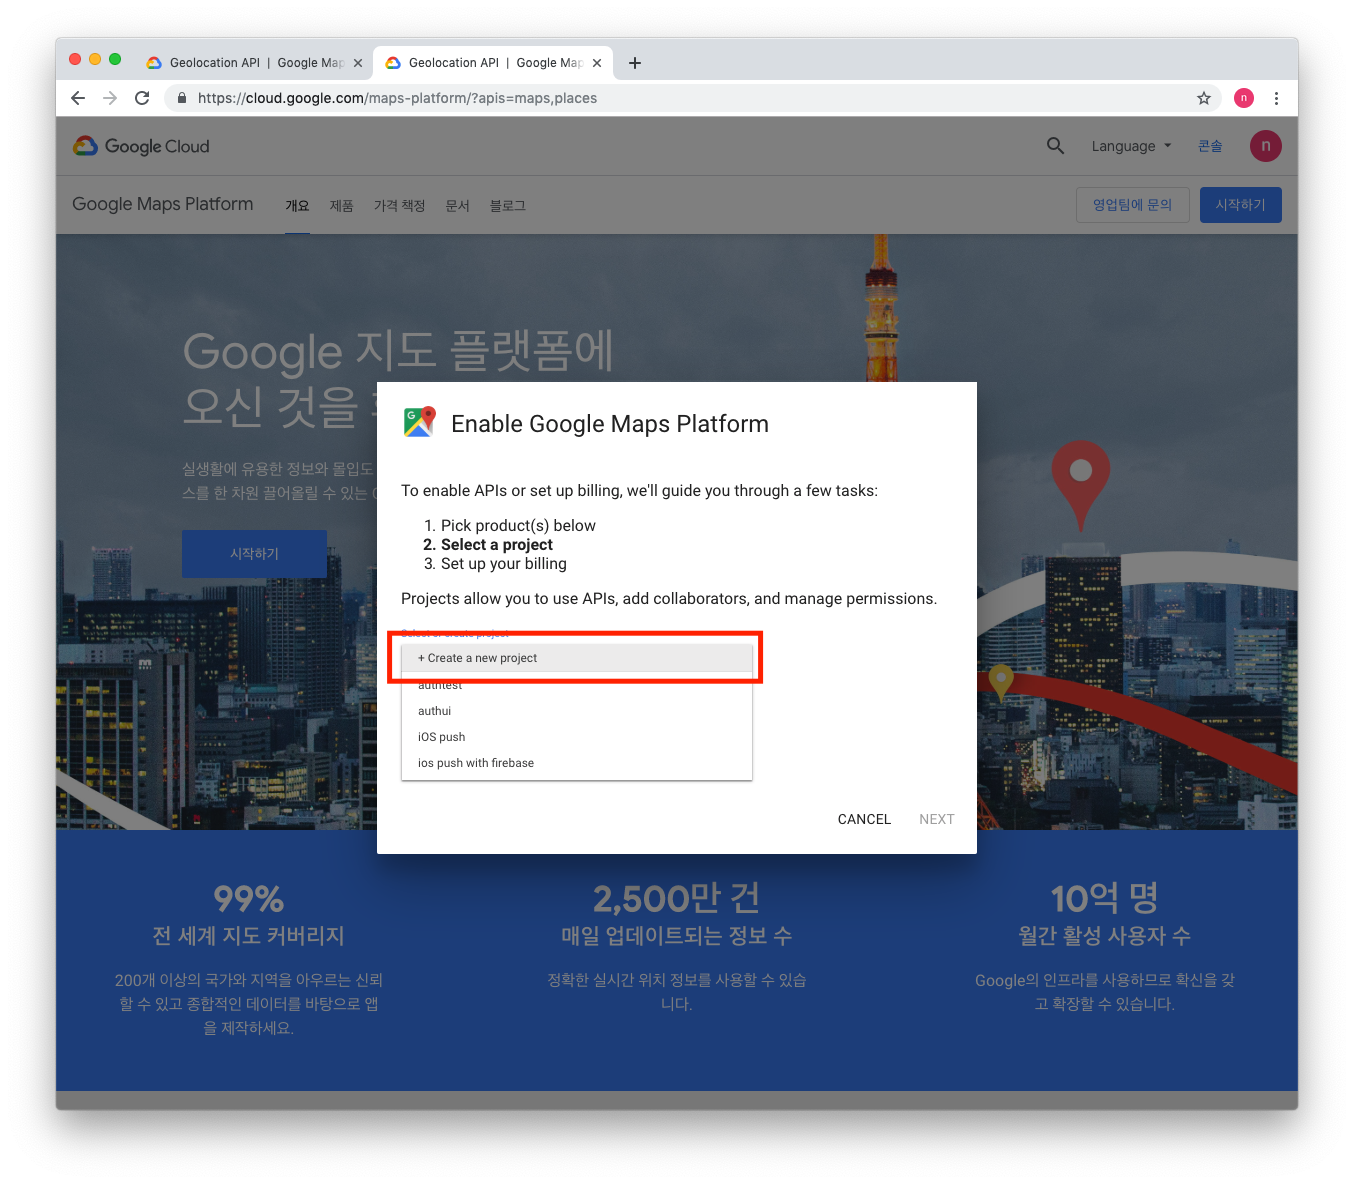Click the '2. Select a project' step text
This screenshot has width=1354, height=1184.
pos(488,545)
